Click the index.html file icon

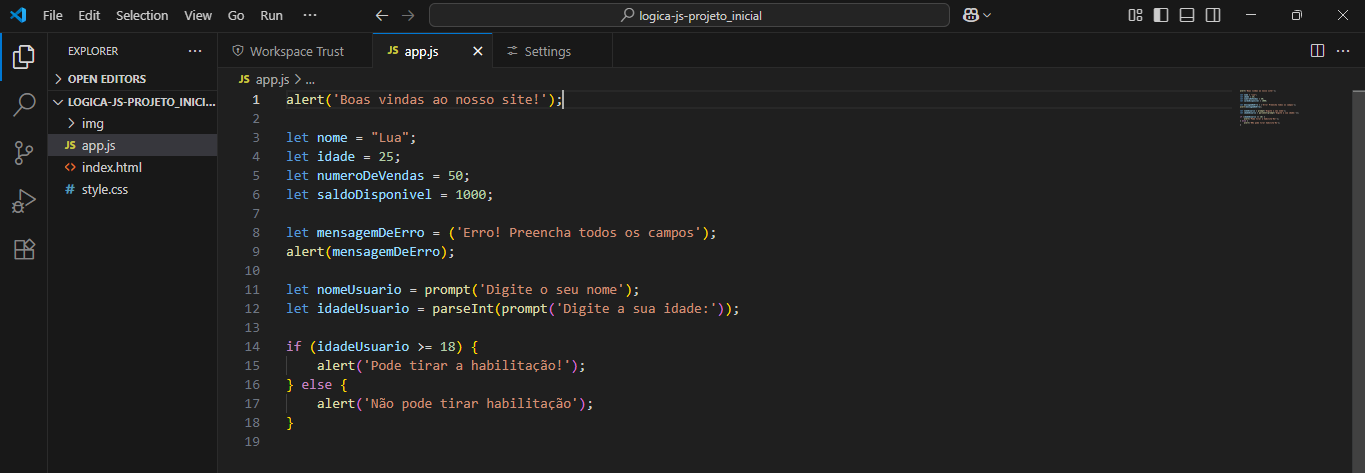click(x=70, y=167)
